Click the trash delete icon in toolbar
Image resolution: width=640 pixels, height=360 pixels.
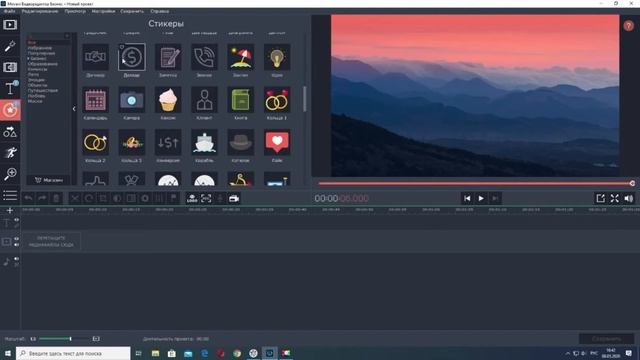pos(56,198)
